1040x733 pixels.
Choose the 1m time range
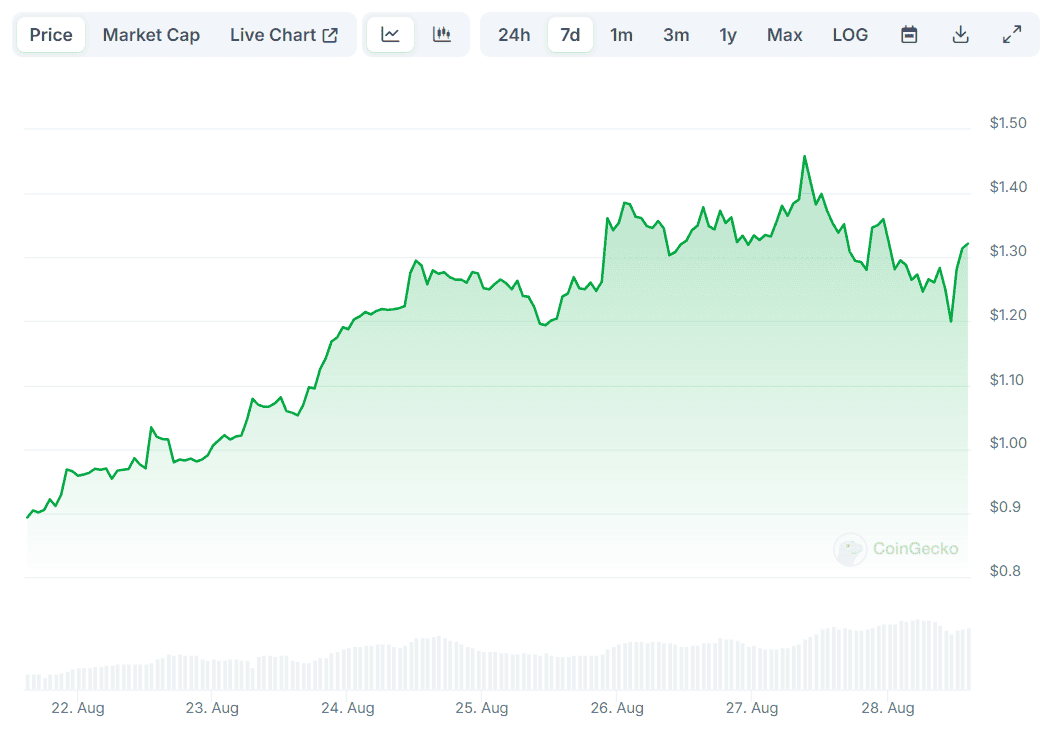621,35
